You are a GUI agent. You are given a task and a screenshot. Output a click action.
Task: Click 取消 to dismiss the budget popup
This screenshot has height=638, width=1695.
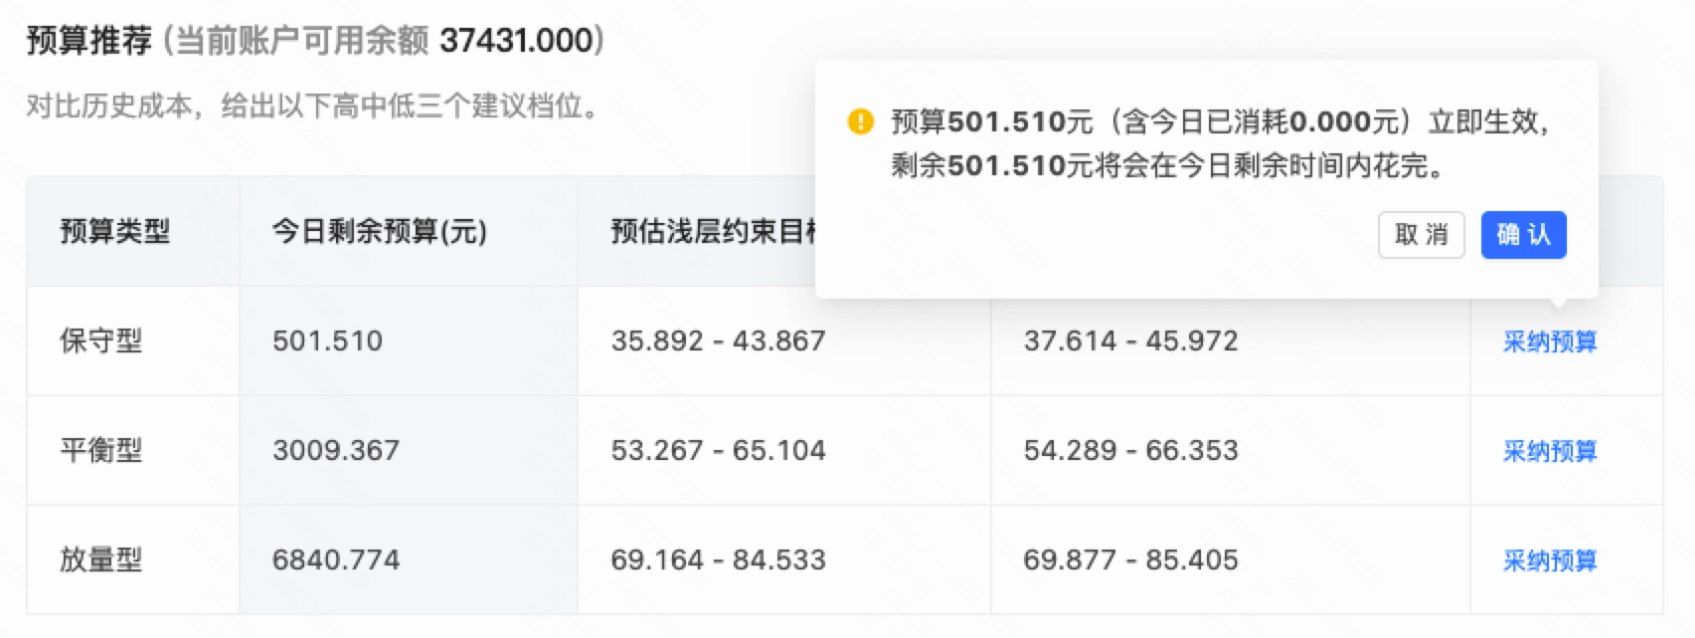pyautogui.click(x=1421, y=235)
